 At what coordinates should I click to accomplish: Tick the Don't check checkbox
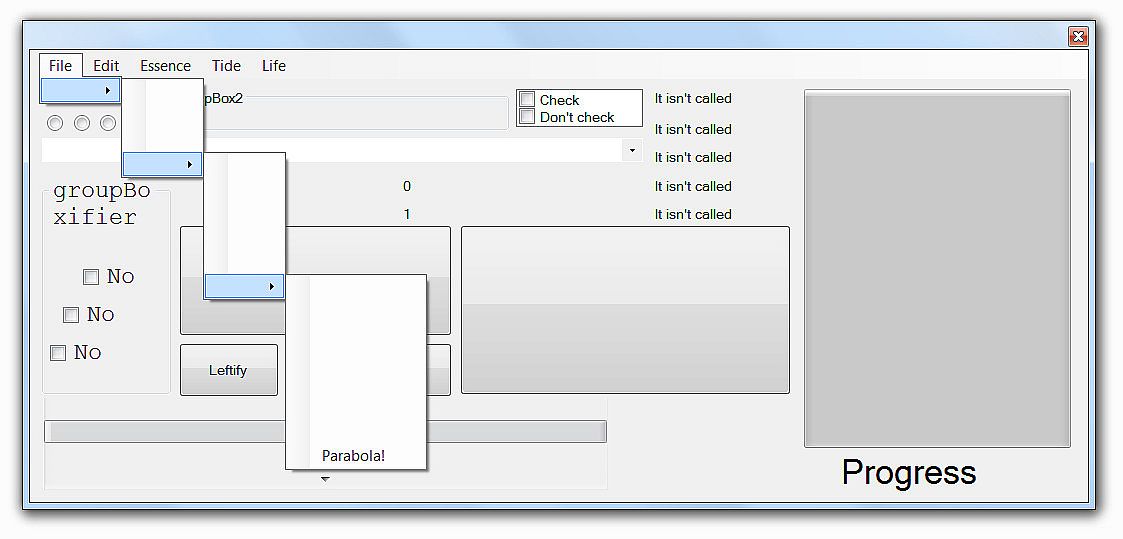pyautogui.click(x=527, y=117)
